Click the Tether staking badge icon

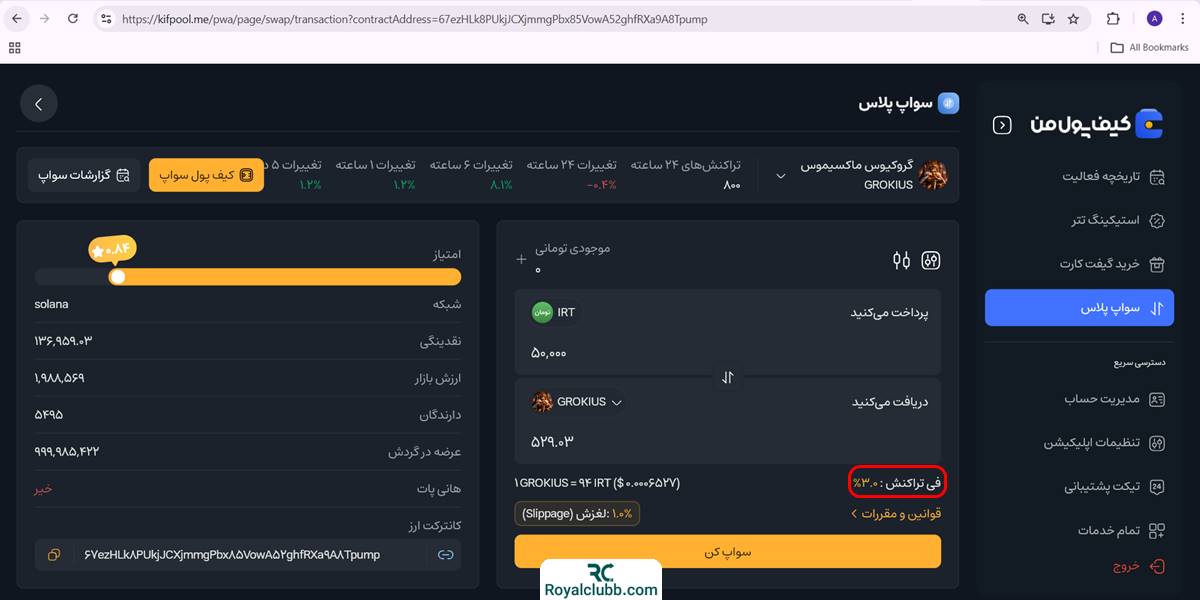[x=1157, y=220]
